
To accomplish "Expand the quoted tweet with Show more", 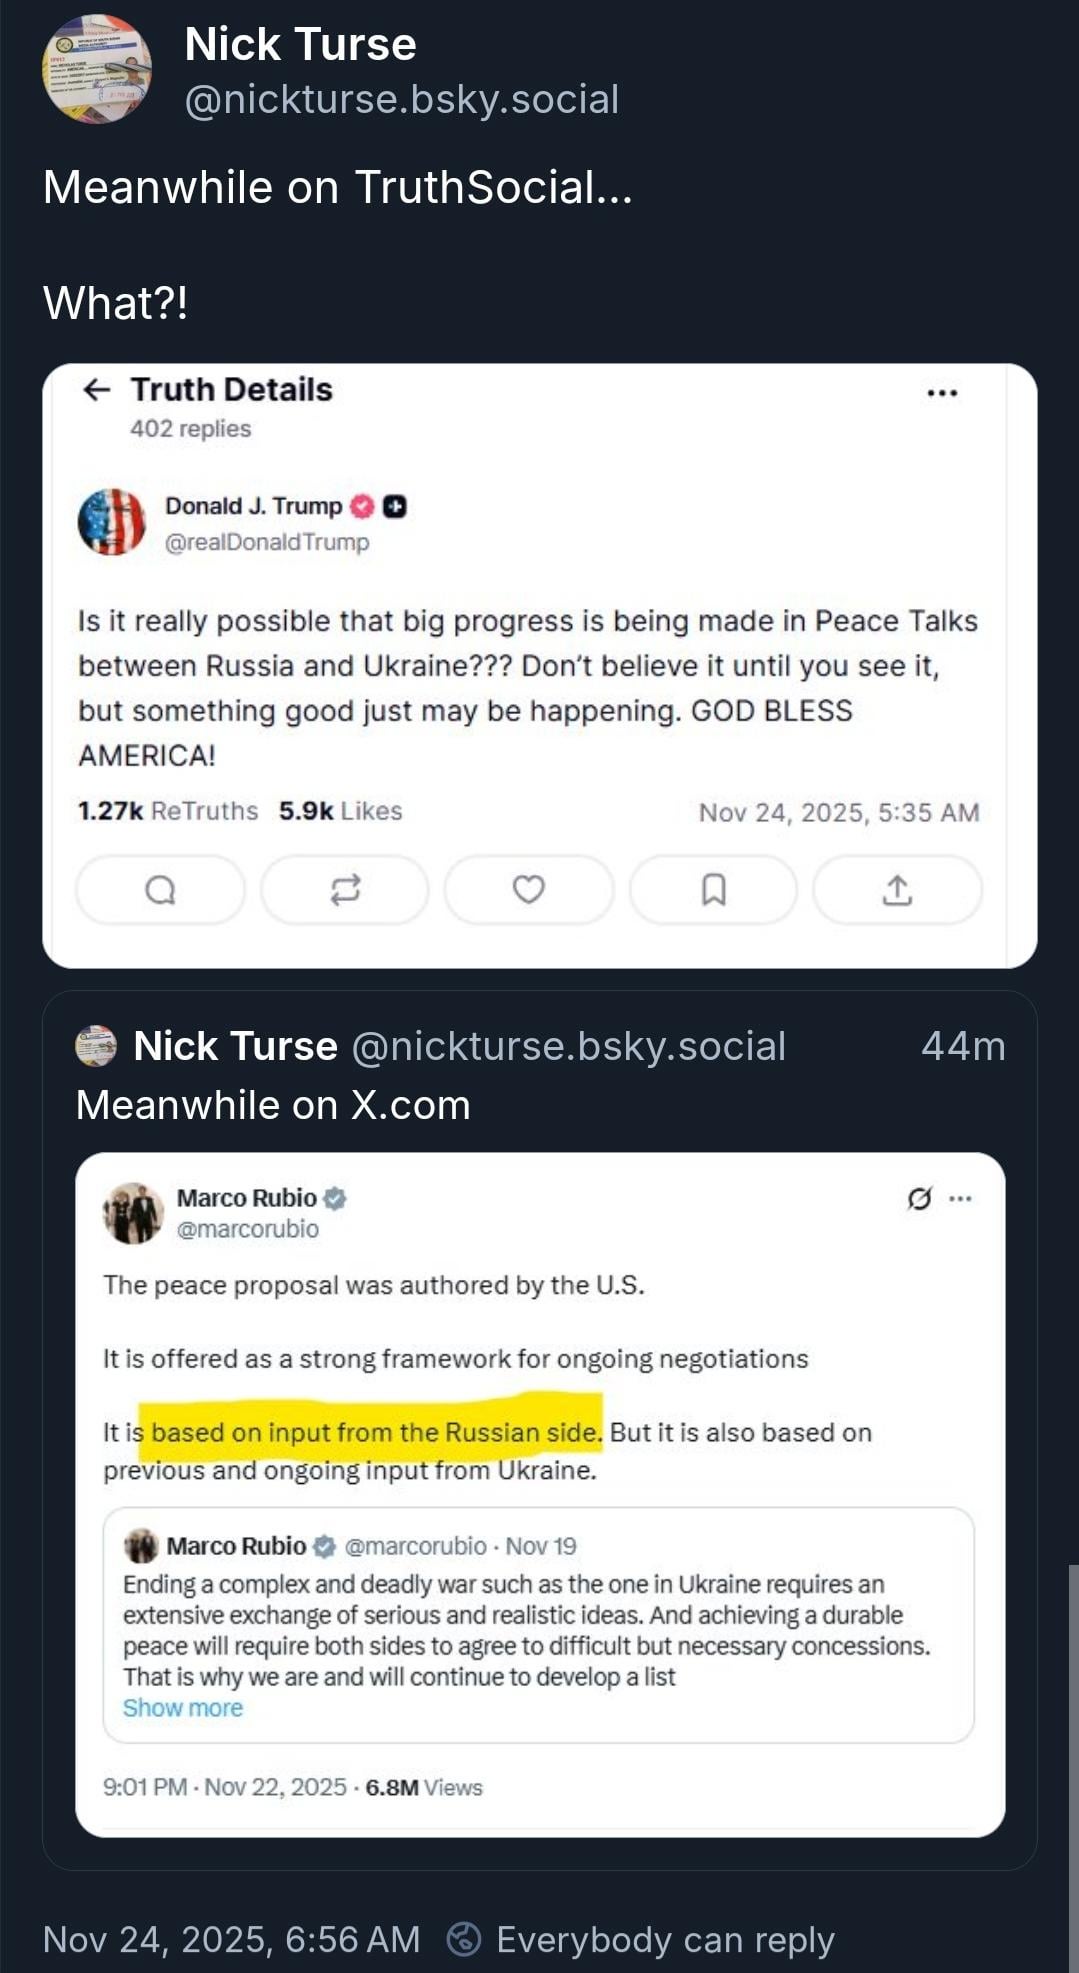I will click(183, 1708).
